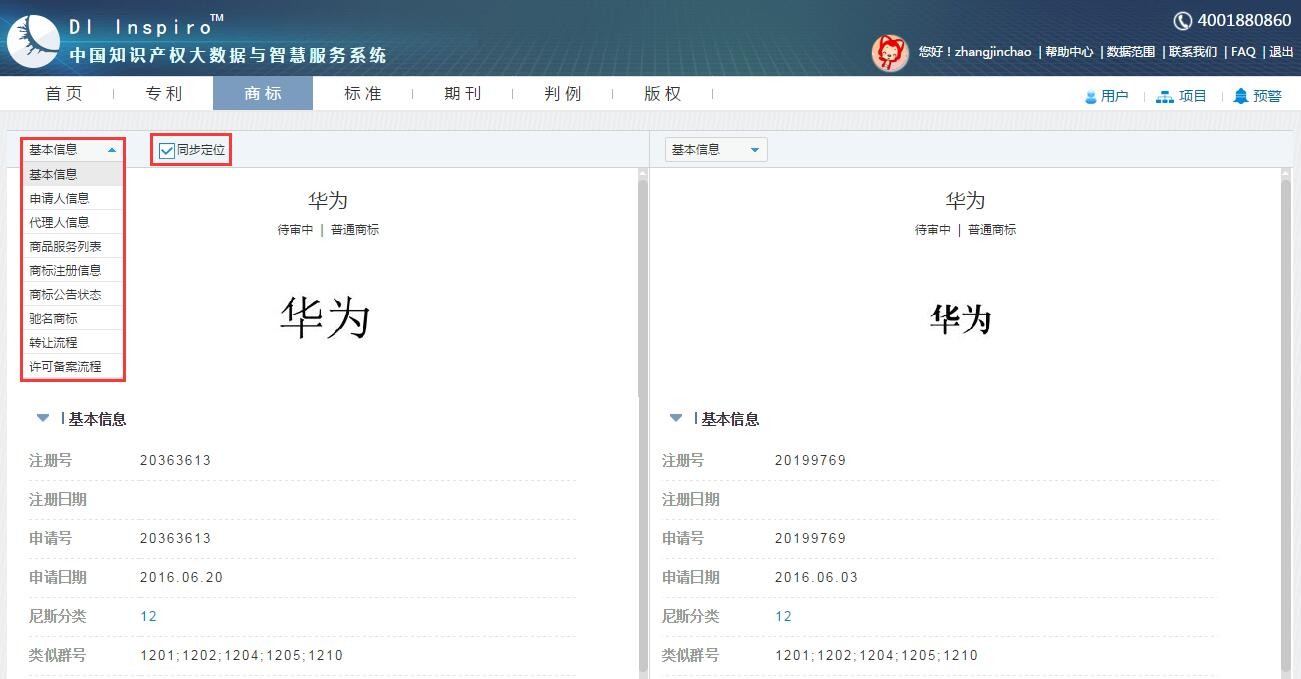The height and width of the screenshot is (679, 1301).
Task: Switch to the 专利 tab
Action: (x=164, y=93)
